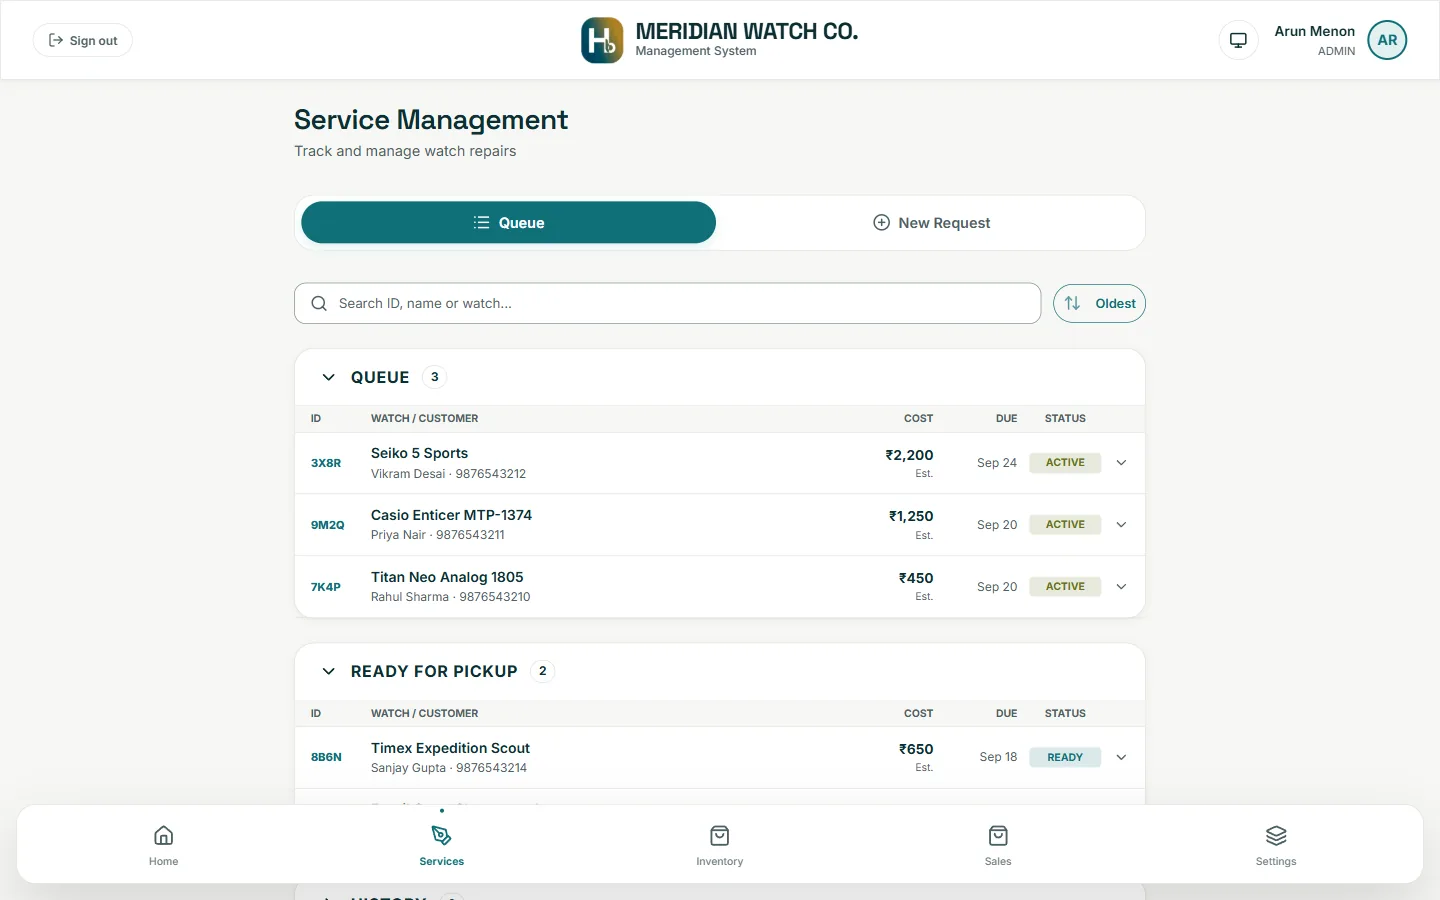Viewport: 1440px width, 900px height.
Task: Switch to the Queue tab
Action: (508, 223)
